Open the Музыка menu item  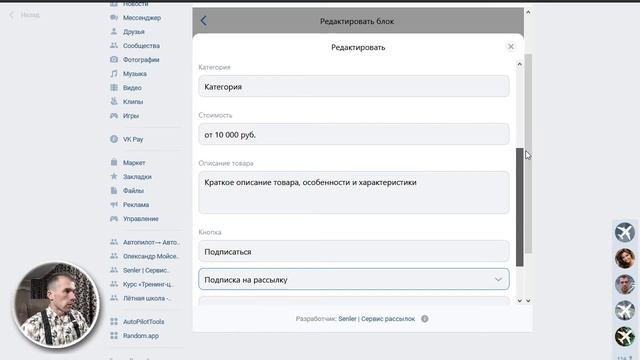[135, 73]
